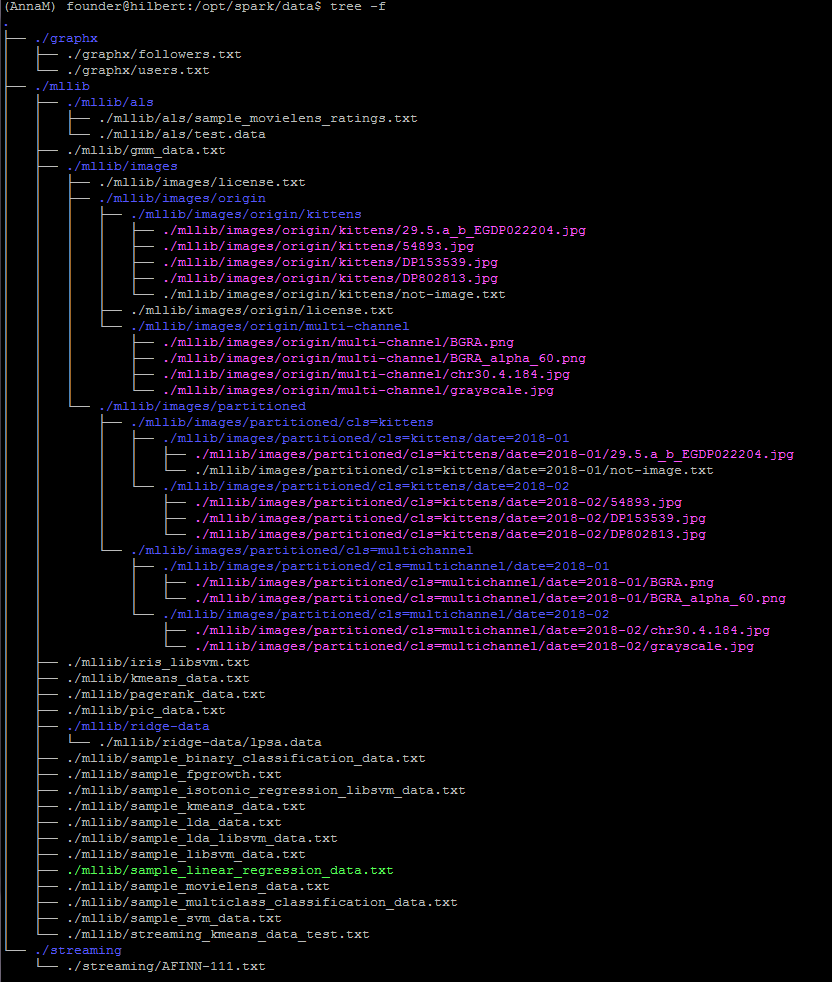Select origin/kittens/DP153539.jpg entry

click(330, 262)
